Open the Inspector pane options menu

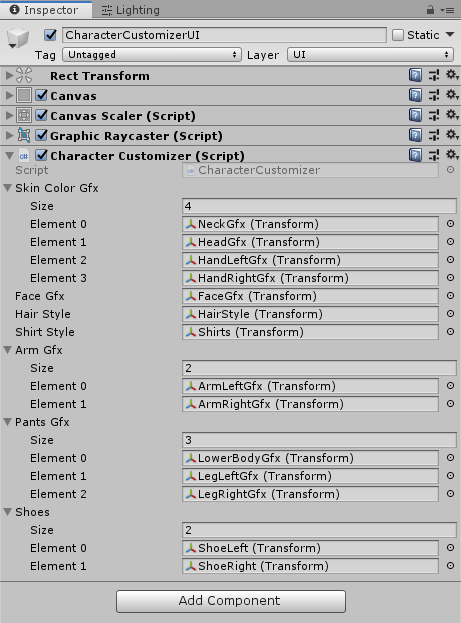coord(448,10)
